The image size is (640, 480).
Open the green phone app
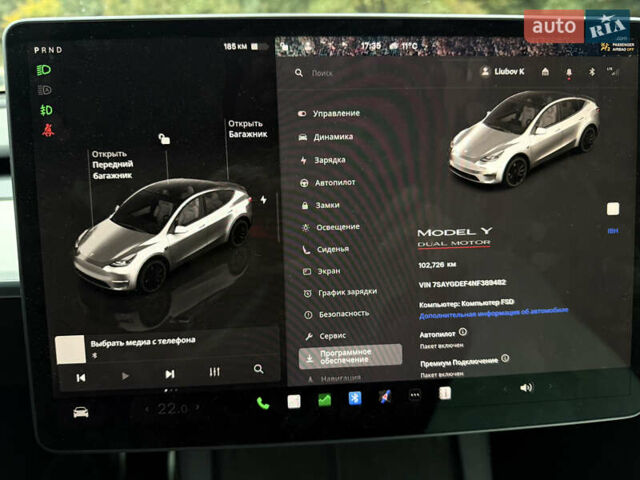[x=263, y=404]
